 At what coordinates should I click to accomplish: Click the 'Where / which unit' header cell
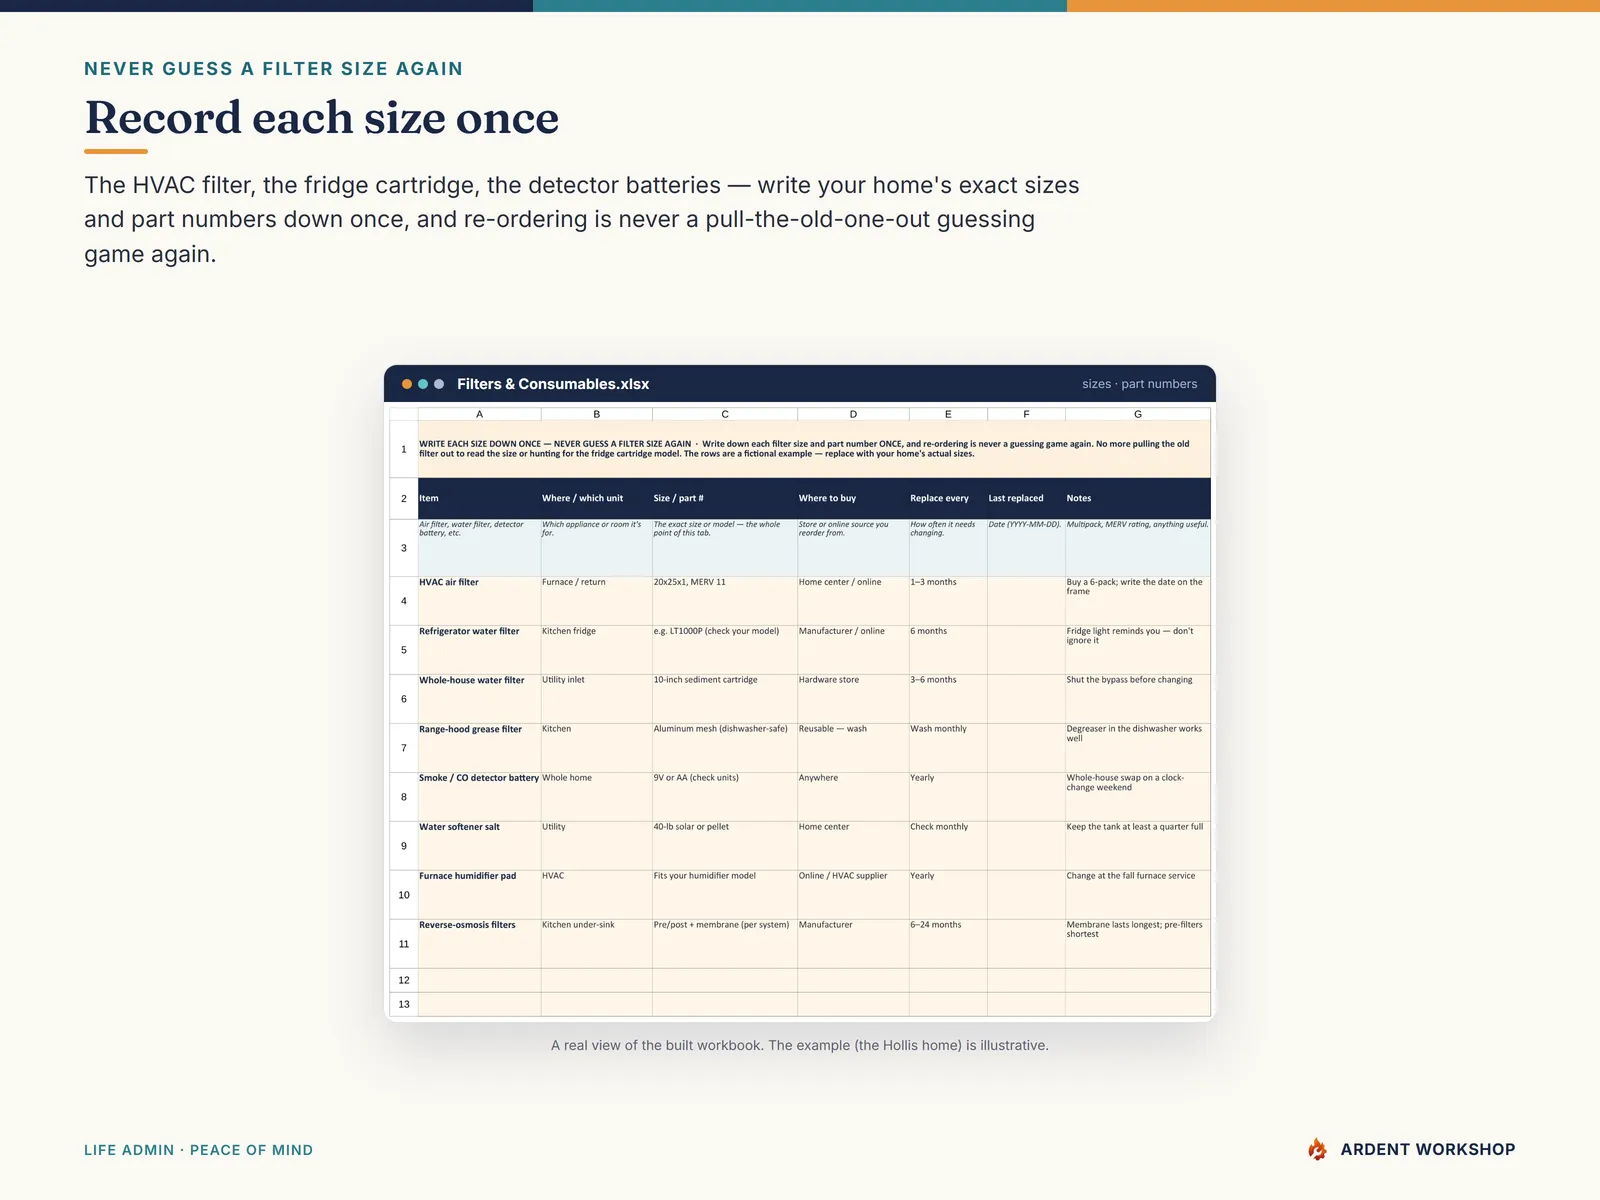click(597, 498)
